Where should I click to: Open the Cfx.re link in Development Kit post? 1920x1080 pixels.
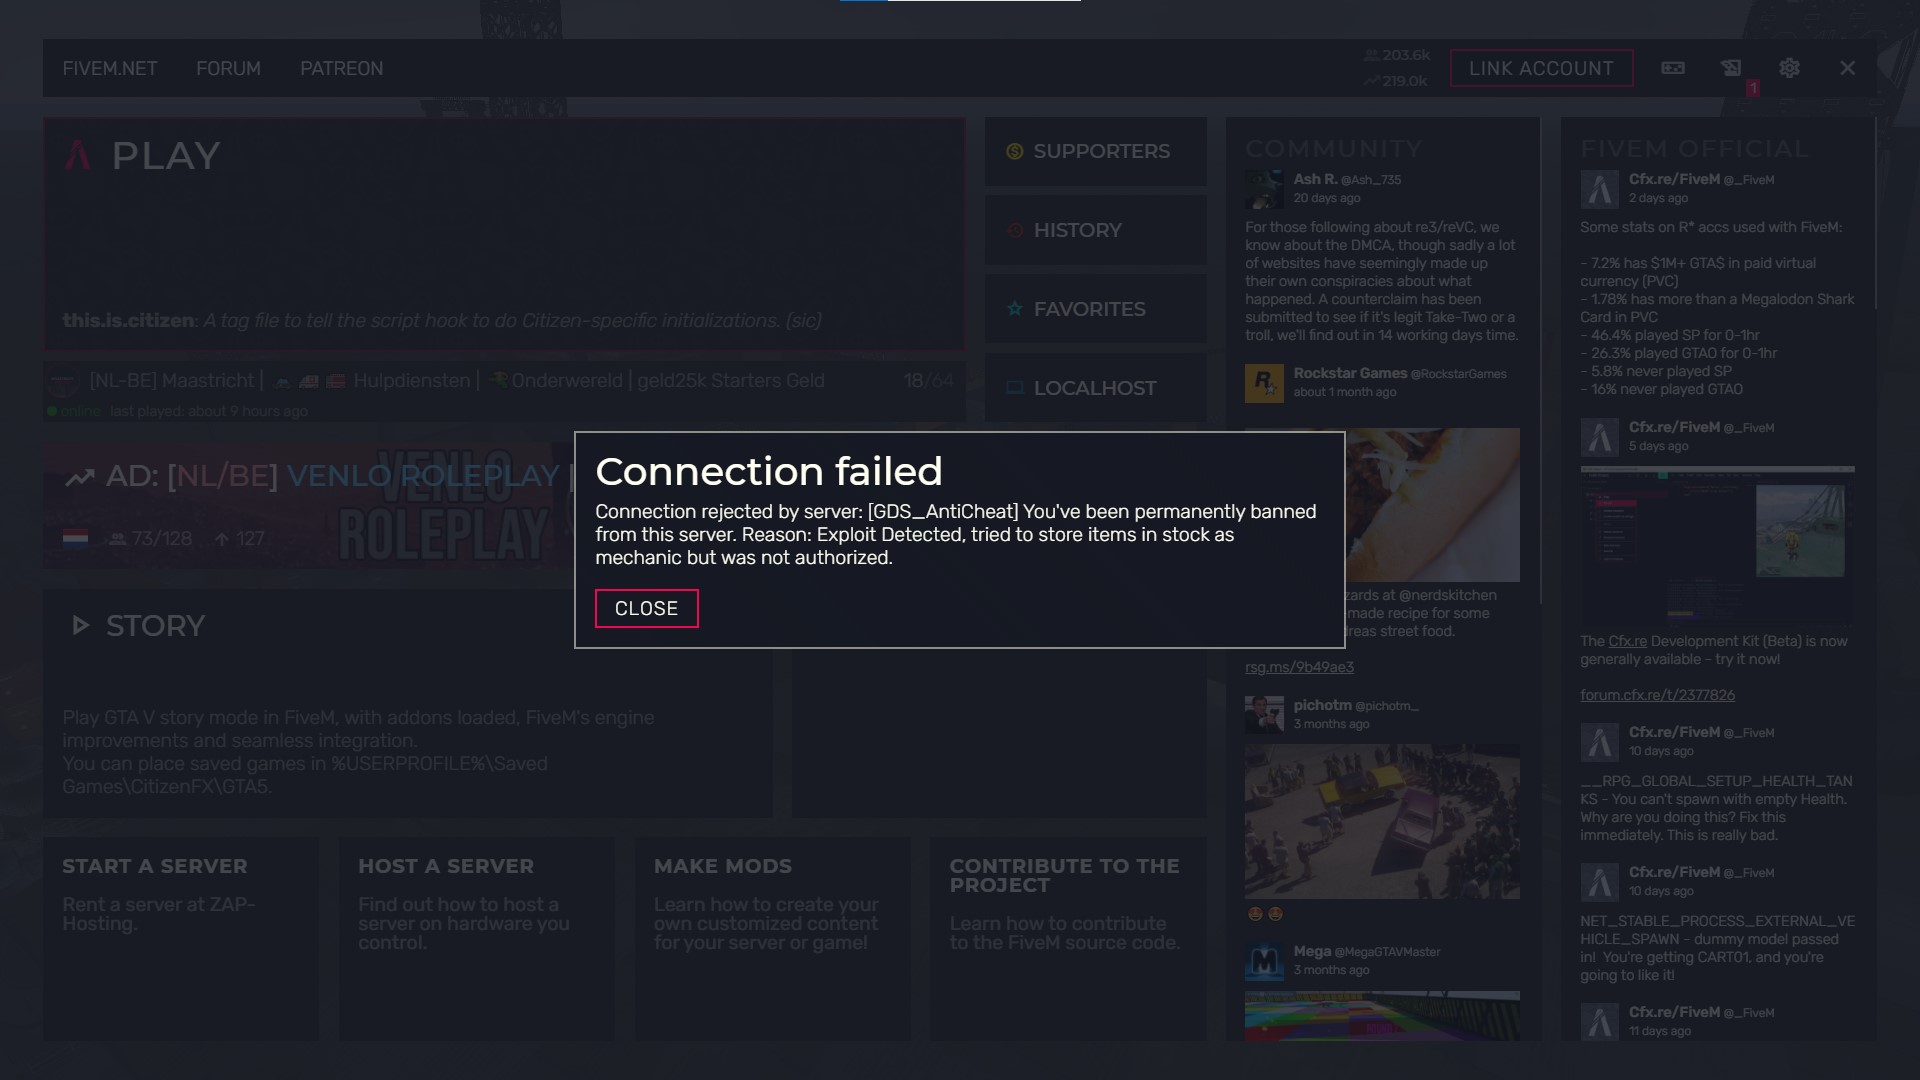(x=1627, y=641)
